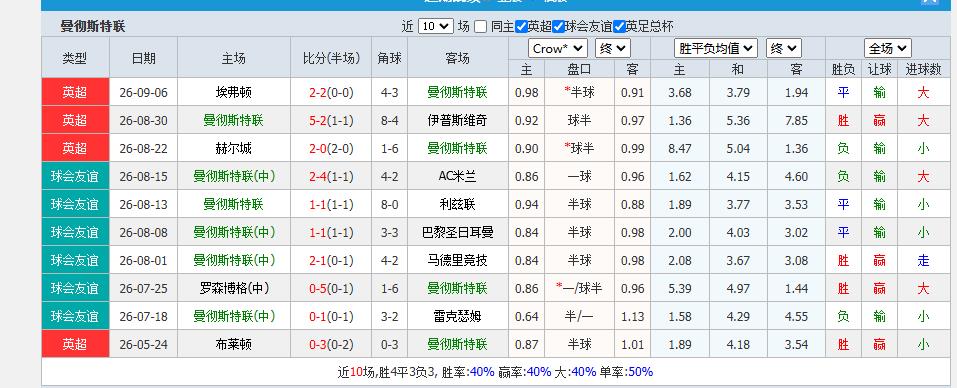Open the 巴黎圣日耳曼 team link
The image size is (957, 388).
(x=457, y=232)
